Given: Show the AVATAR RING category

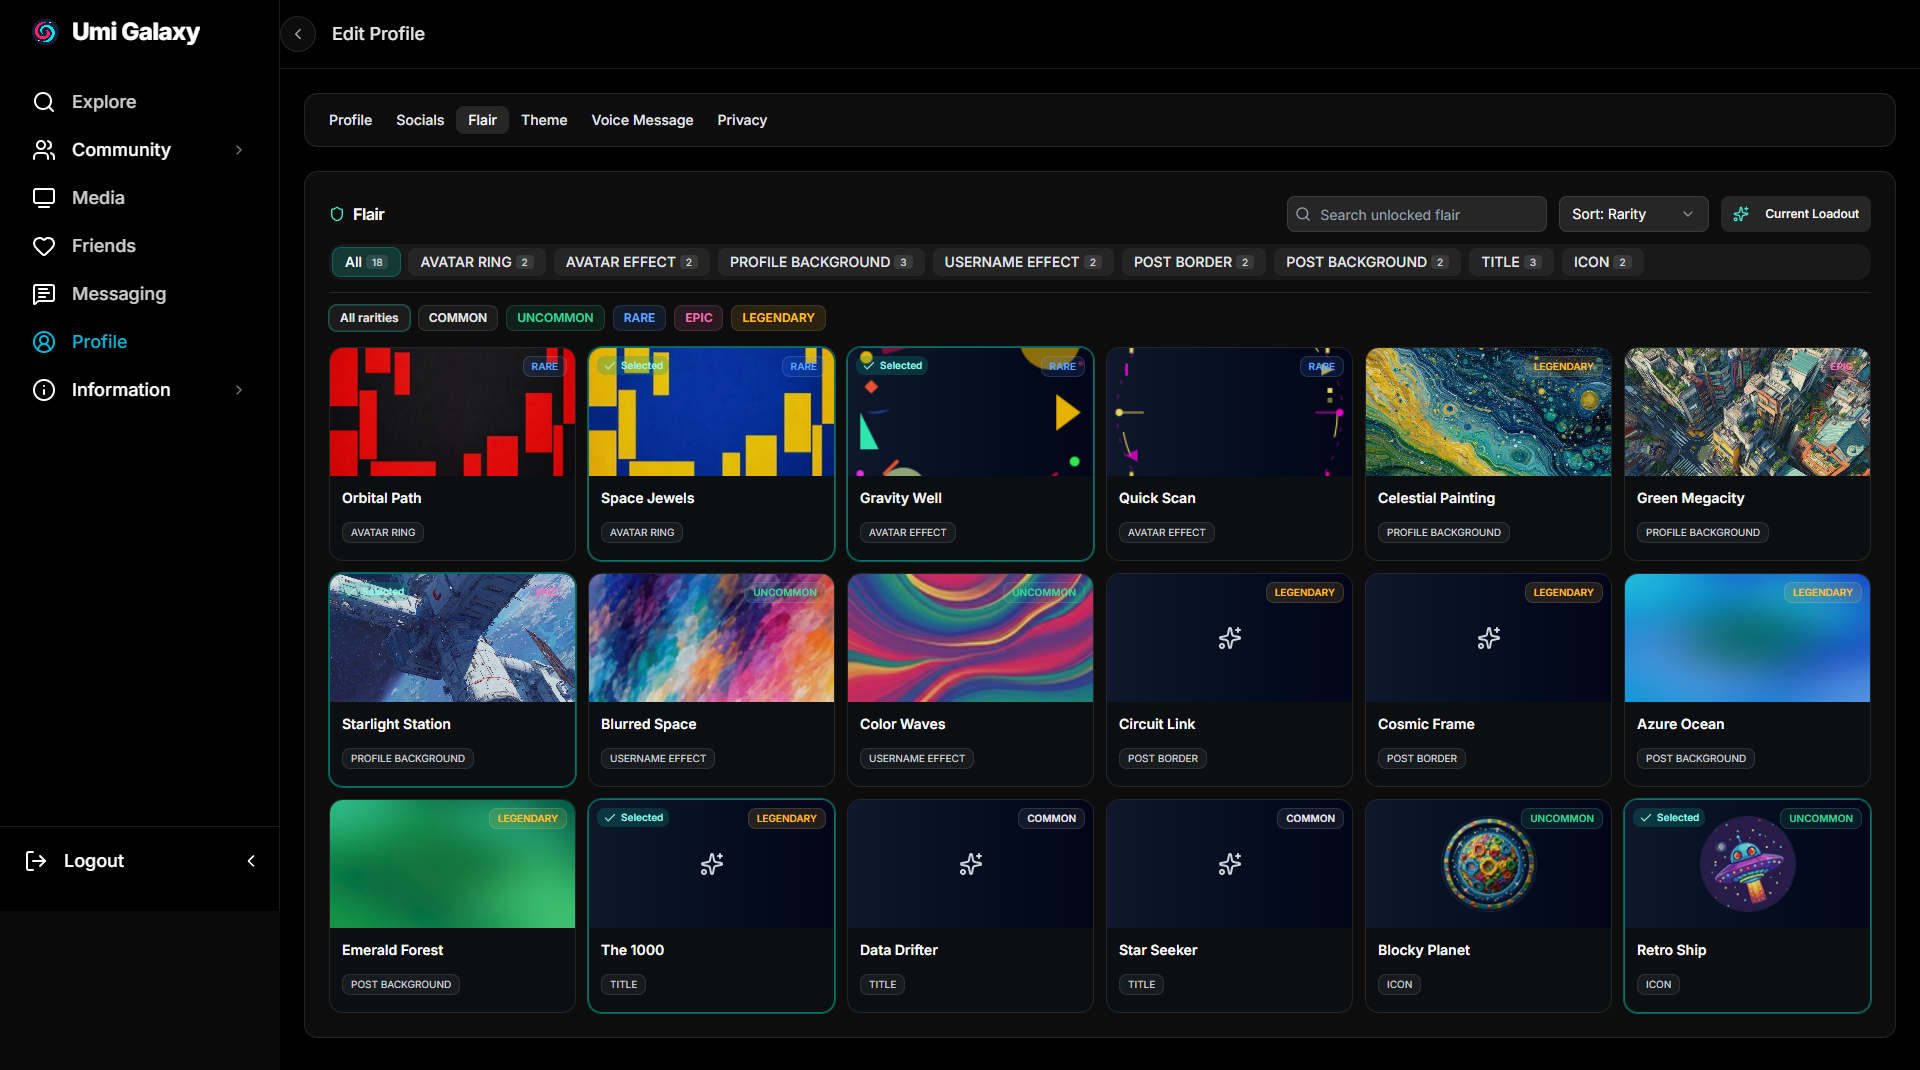Looking at the screenshot, I should pyautogui.click(x=476, y=262).
